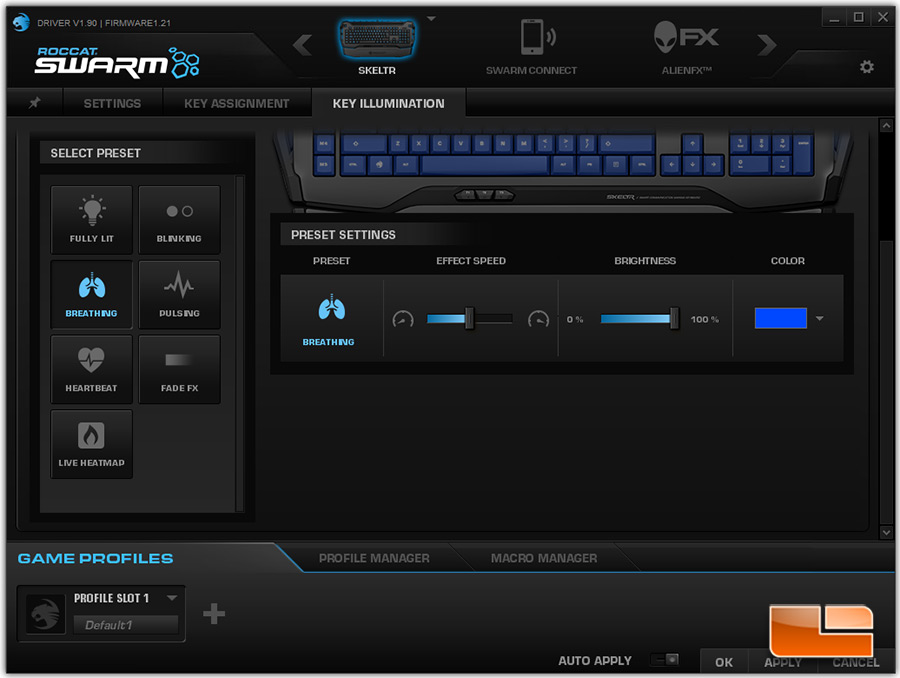Open the Swarm Connect device
Image resolution: width=900 pixels, height=678 pixels.
[532, 47]
